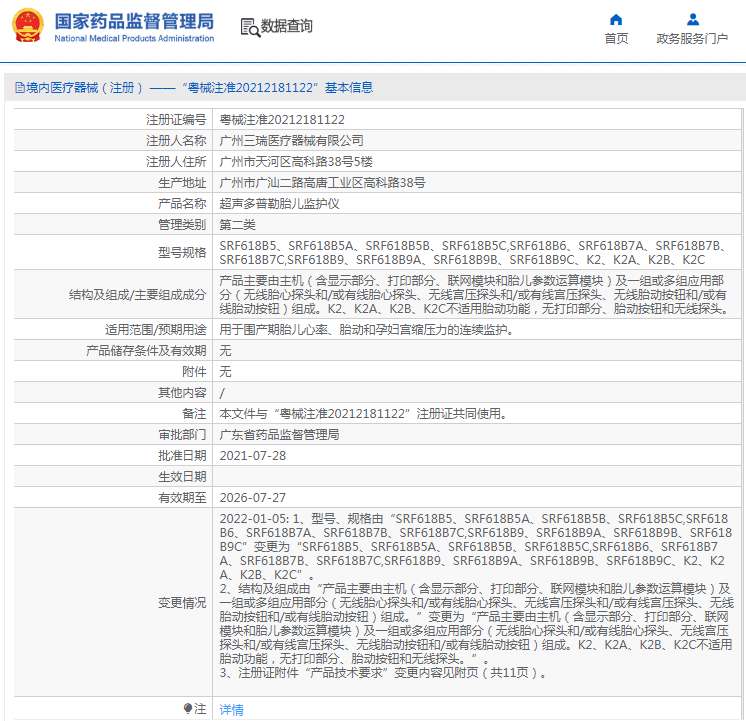Image resolution: width=746 pixels, height=721 pixels.
Task: Select 广州市广汕二路高唐工业区高科路38号 cell
Action: (323, 183)
